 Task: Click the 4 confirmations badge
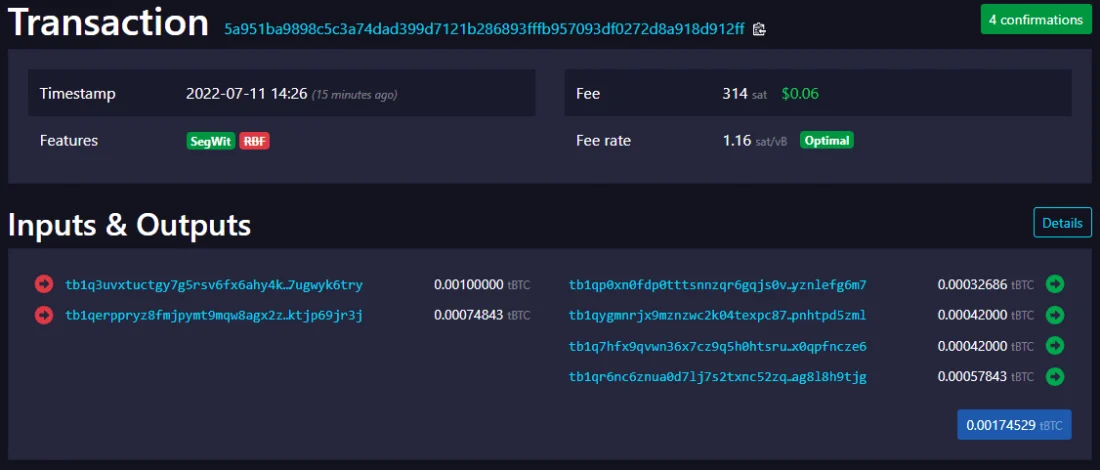point(1035,19)
